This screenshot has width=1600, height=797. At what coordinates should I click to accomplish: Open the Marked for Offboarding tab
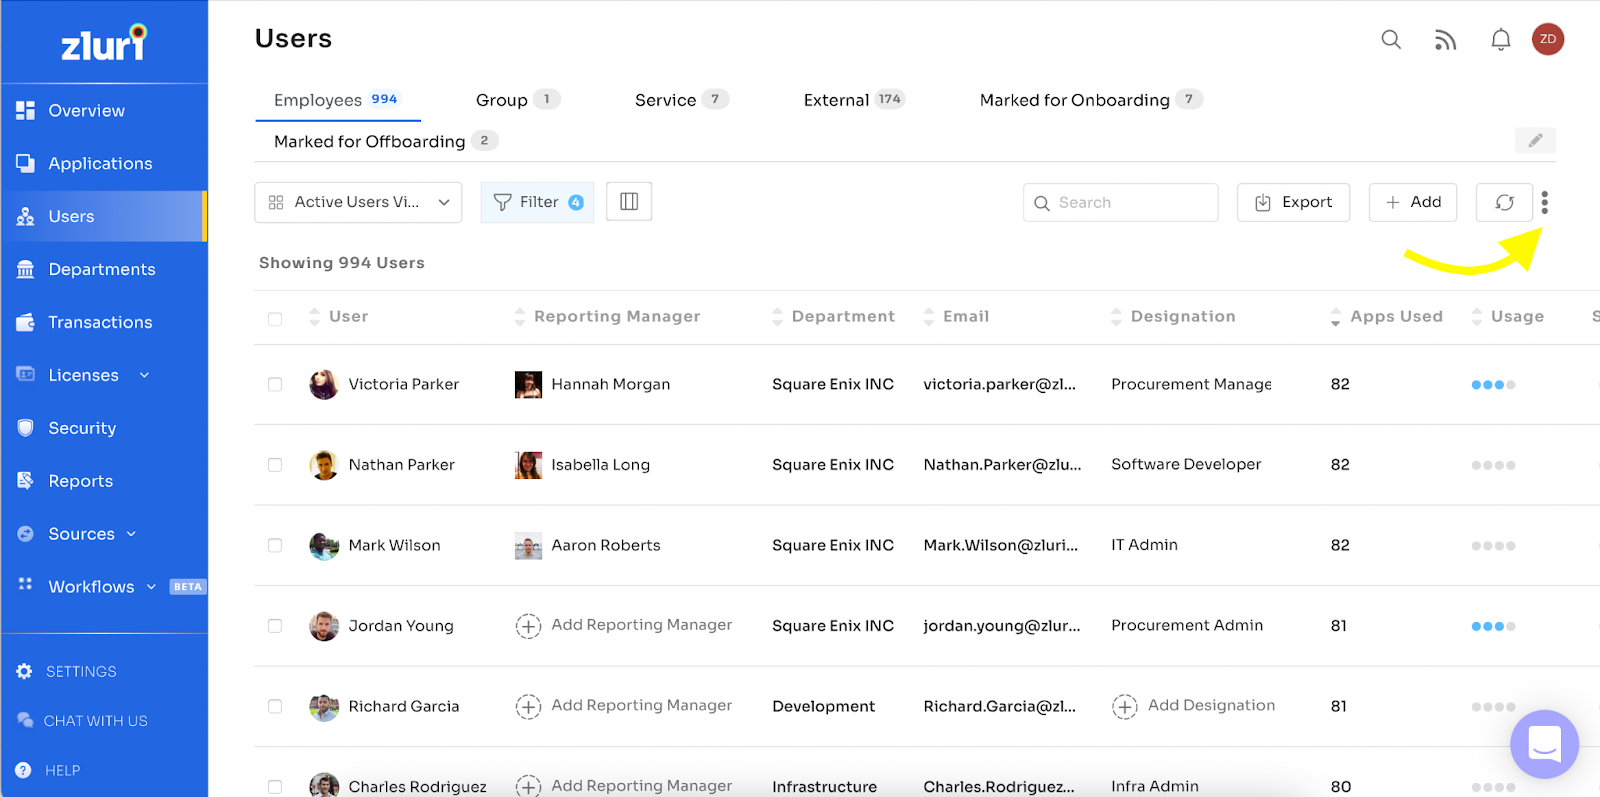[x=386, y=141]
